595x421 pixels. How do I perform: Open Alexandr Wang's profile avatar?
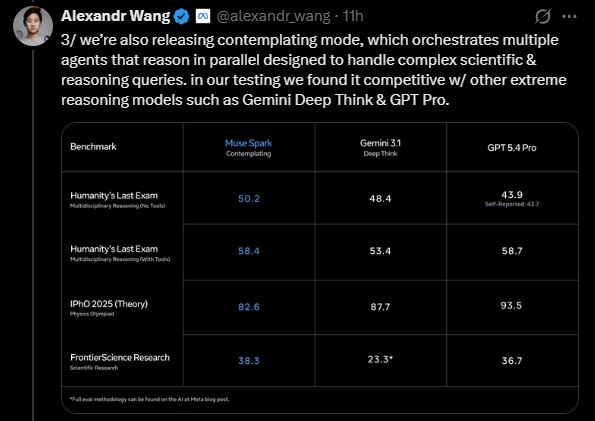tap(33, 26)
